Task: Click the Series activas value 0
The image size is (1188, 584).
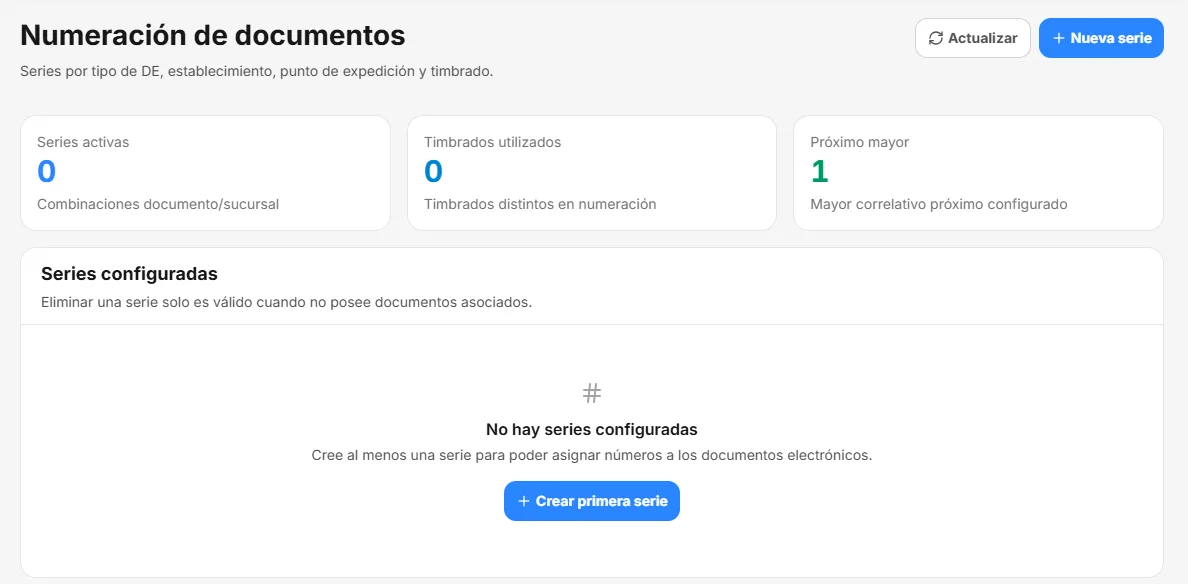Action: [46, 172]
